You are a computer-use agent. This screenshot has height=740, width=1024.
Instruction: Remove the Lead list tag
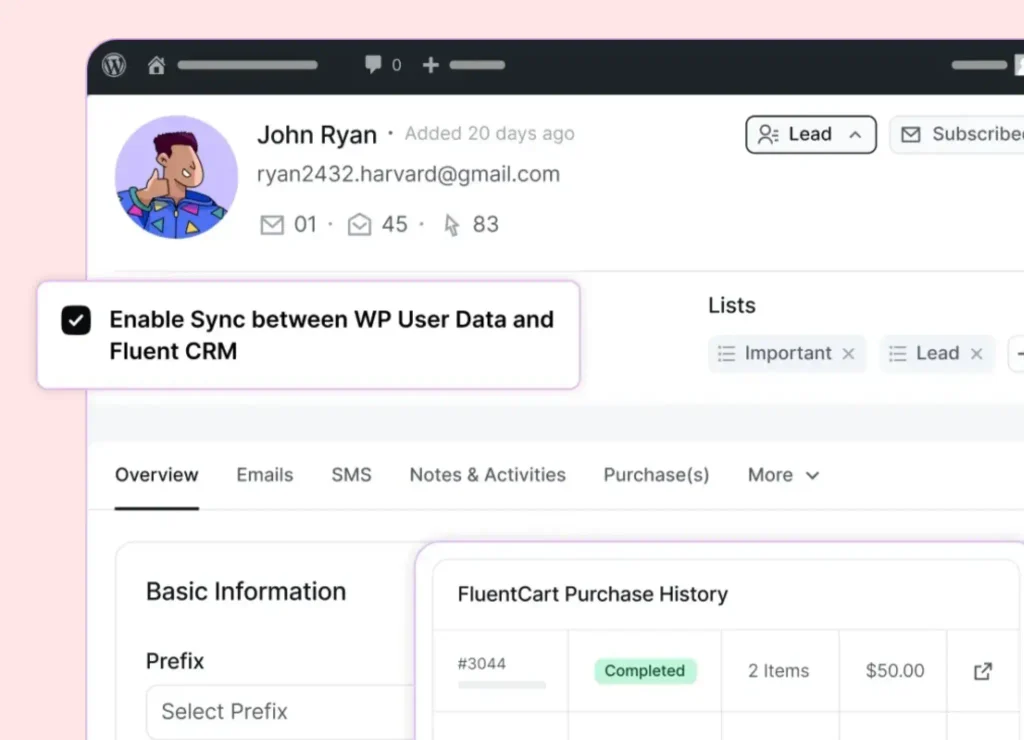[976, 354]
